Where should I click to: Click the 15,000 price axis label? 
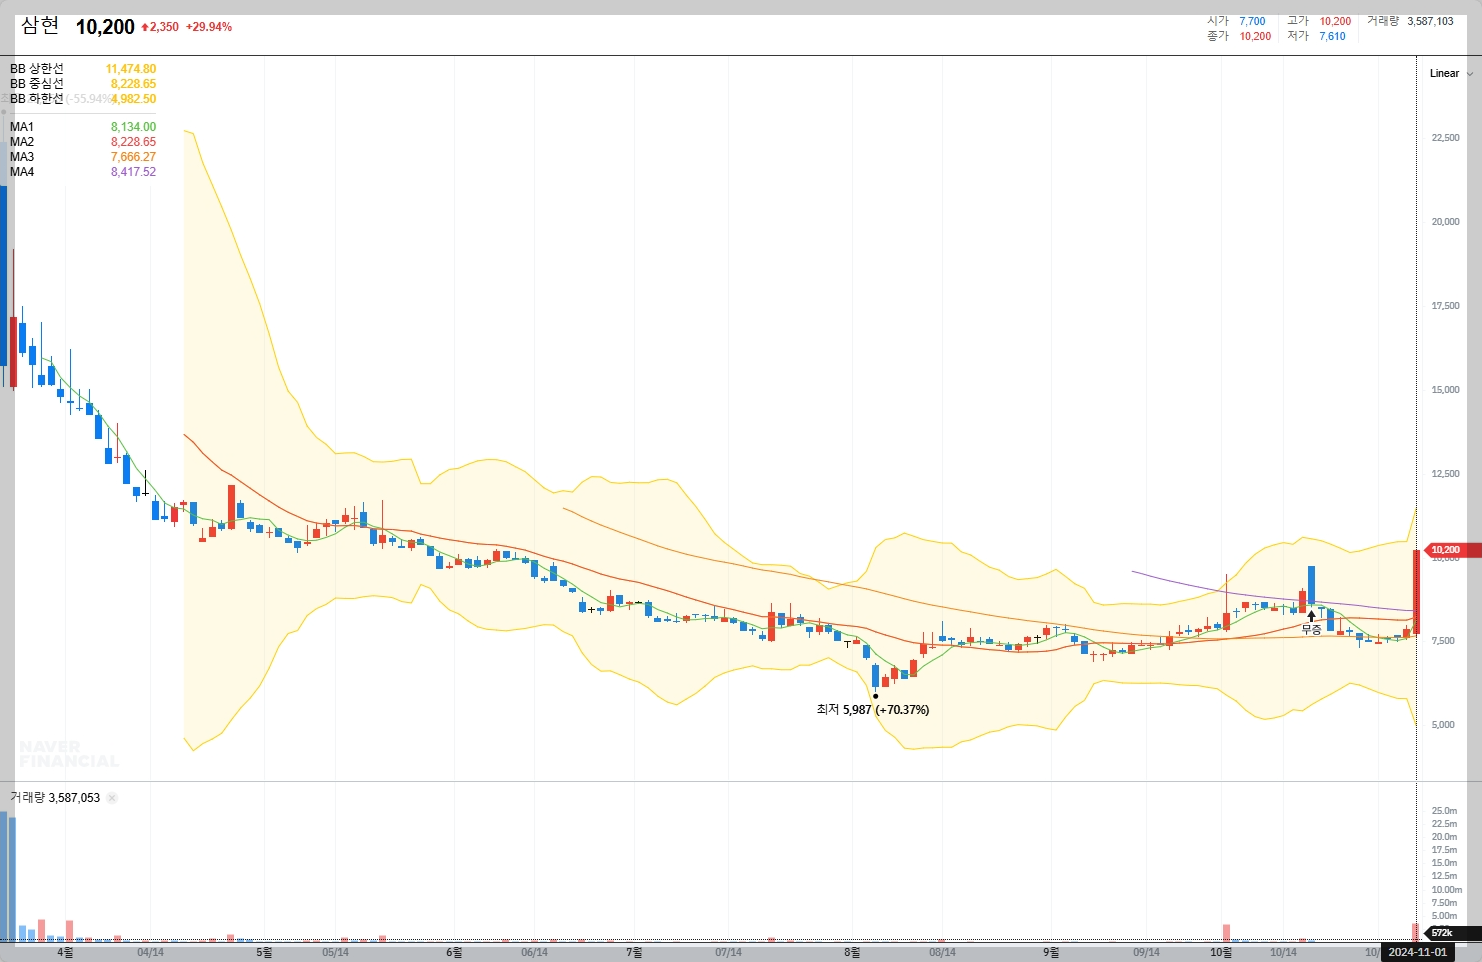[1446, 390]
